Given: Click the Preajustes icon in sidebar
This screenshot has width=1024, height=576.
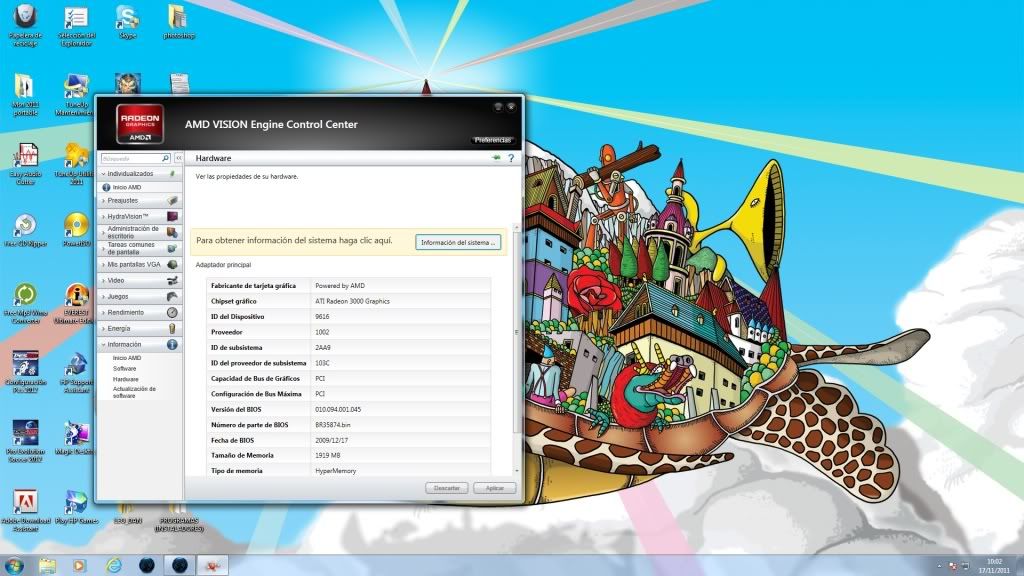Looking at the screenshot, I should pyautogui.click(x=172, y=200).
